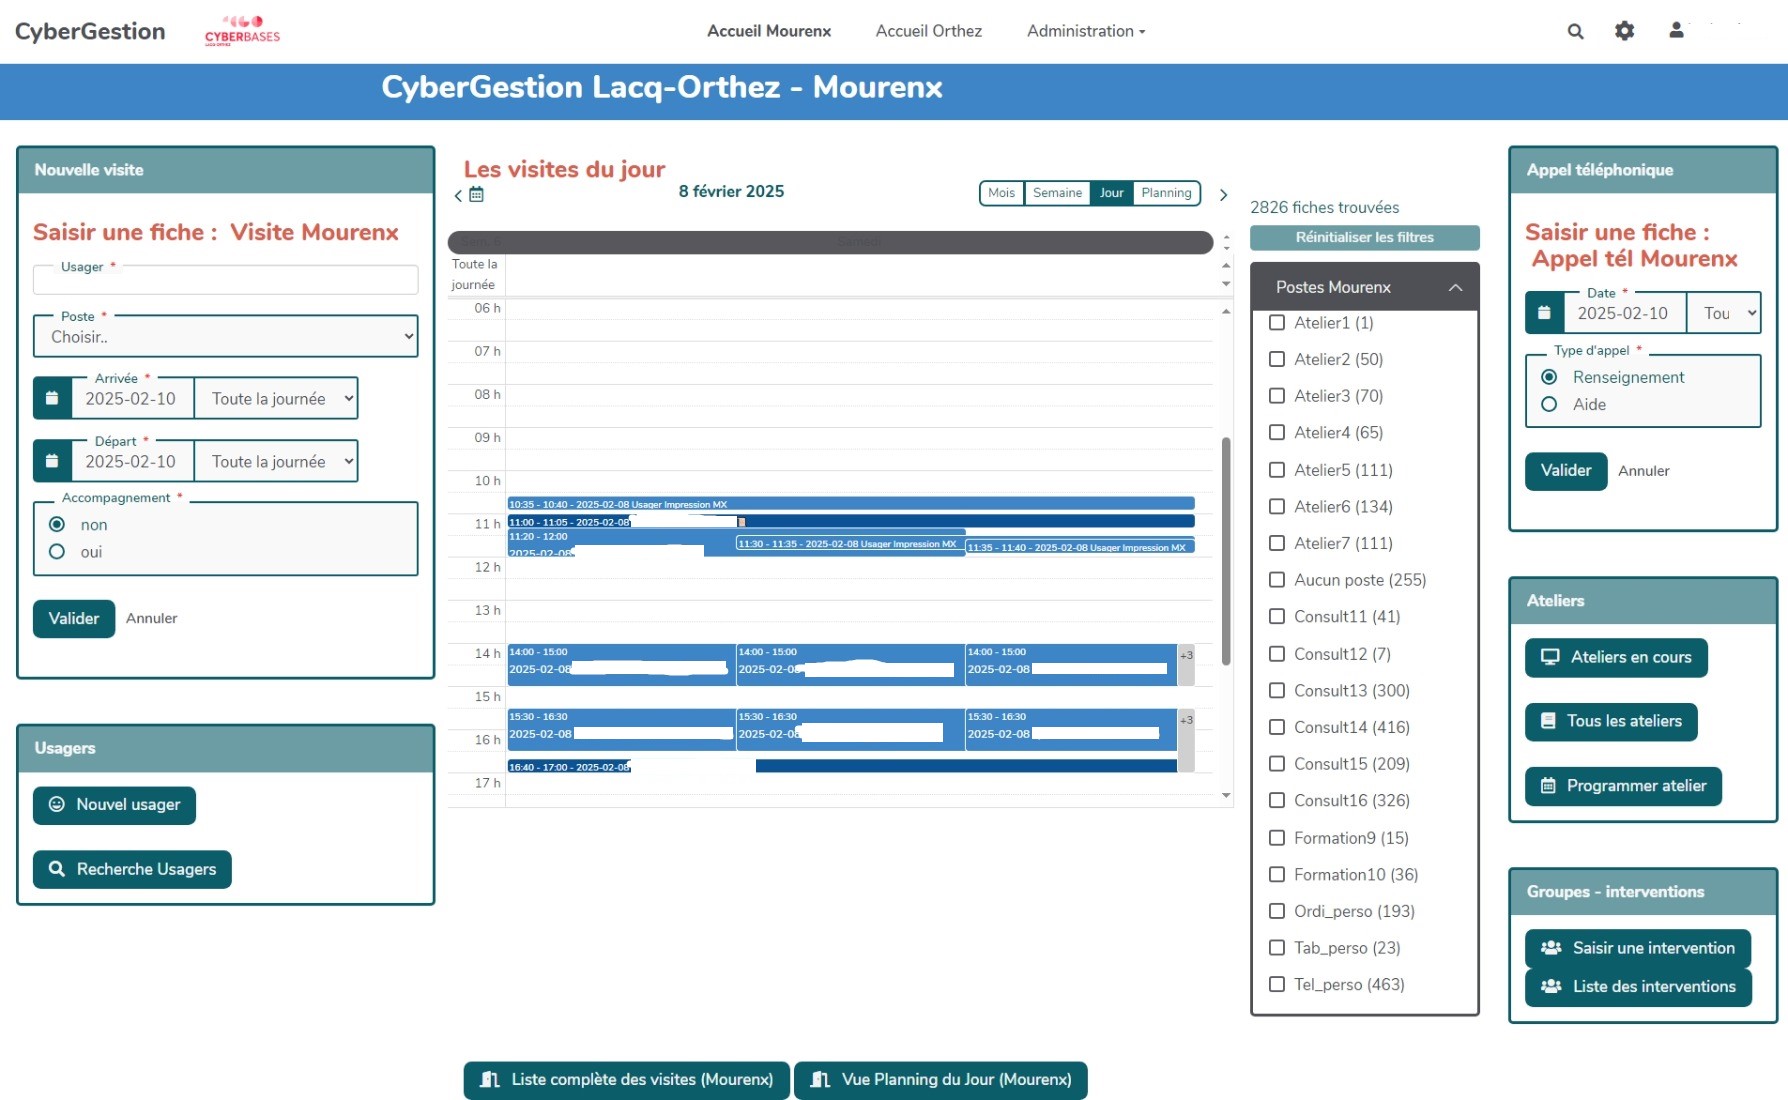This screenshot has width=1788, height=1100.
Task: Go to previous day arrow
Action: point(458,195)
